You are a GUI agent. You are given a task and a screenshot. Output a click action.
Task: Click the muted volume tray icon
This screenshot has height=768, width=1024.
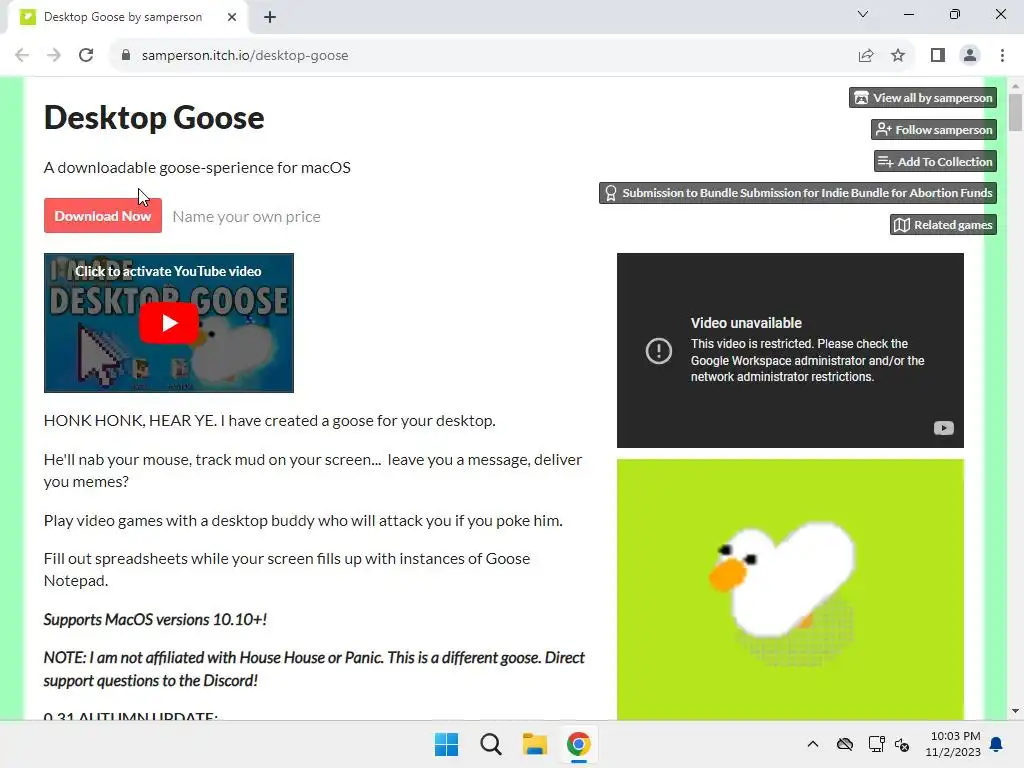pyautogui.click(x=902, y=744)
